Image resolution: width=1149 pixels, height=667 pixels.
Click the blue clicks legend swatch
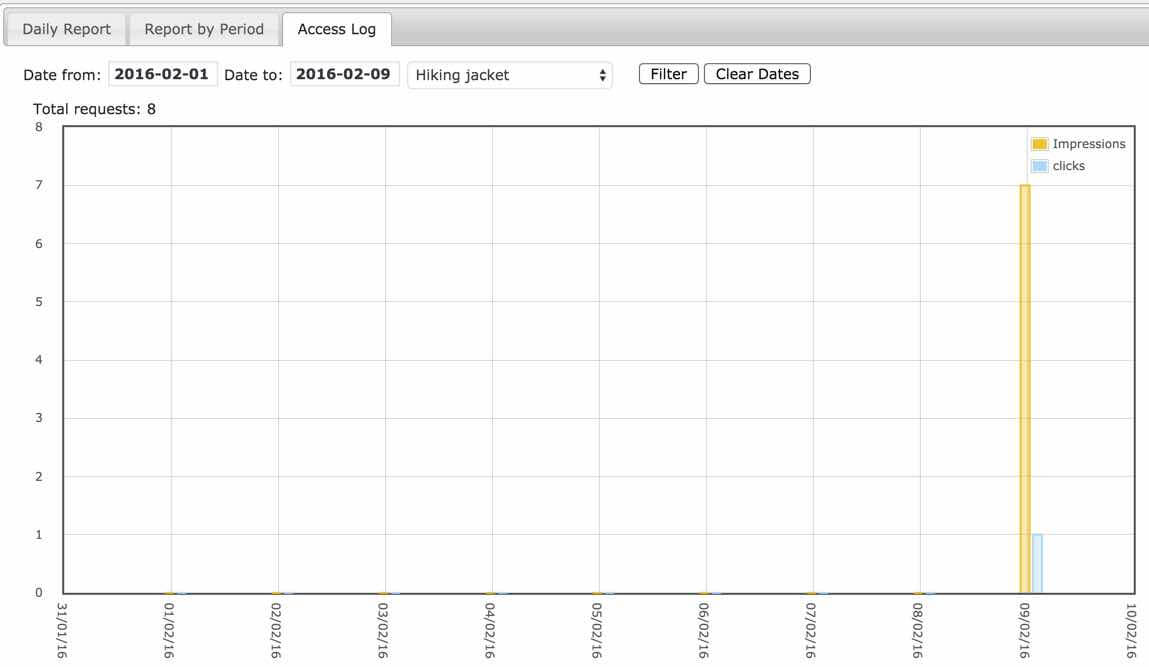point(1039,166)
